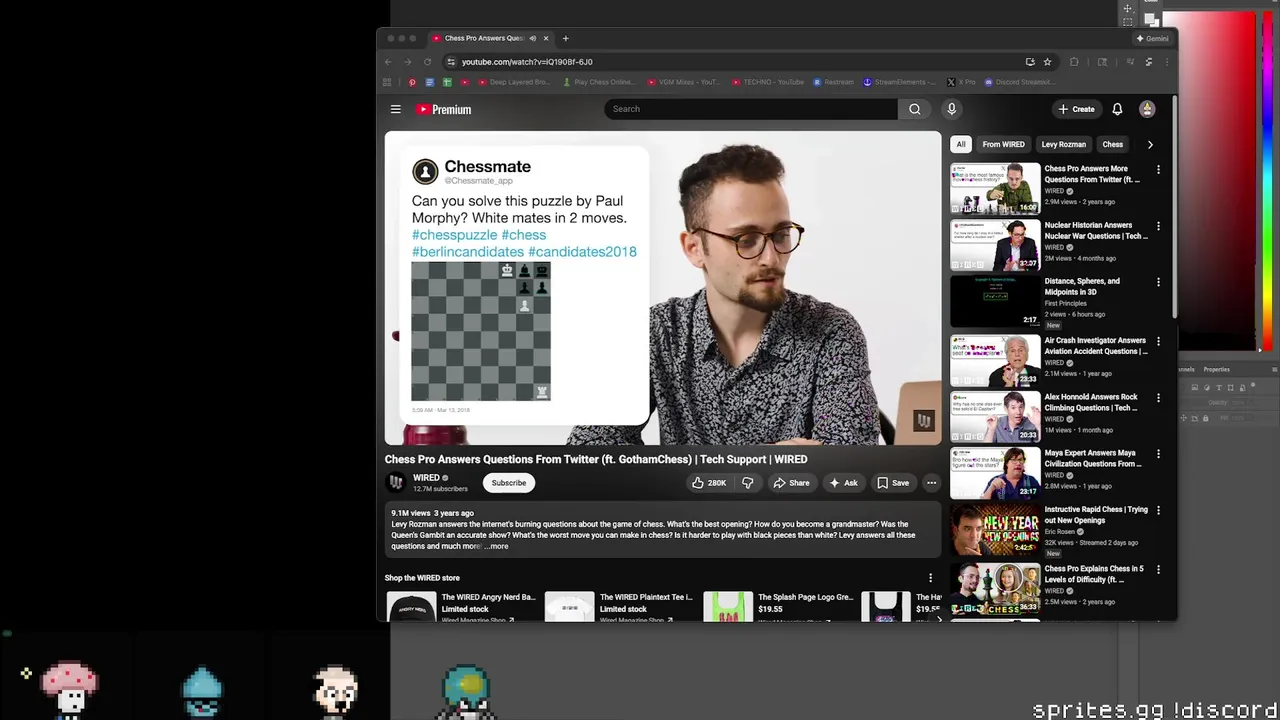
Task: Open a new Chrome tab
Action: [565, 38]
